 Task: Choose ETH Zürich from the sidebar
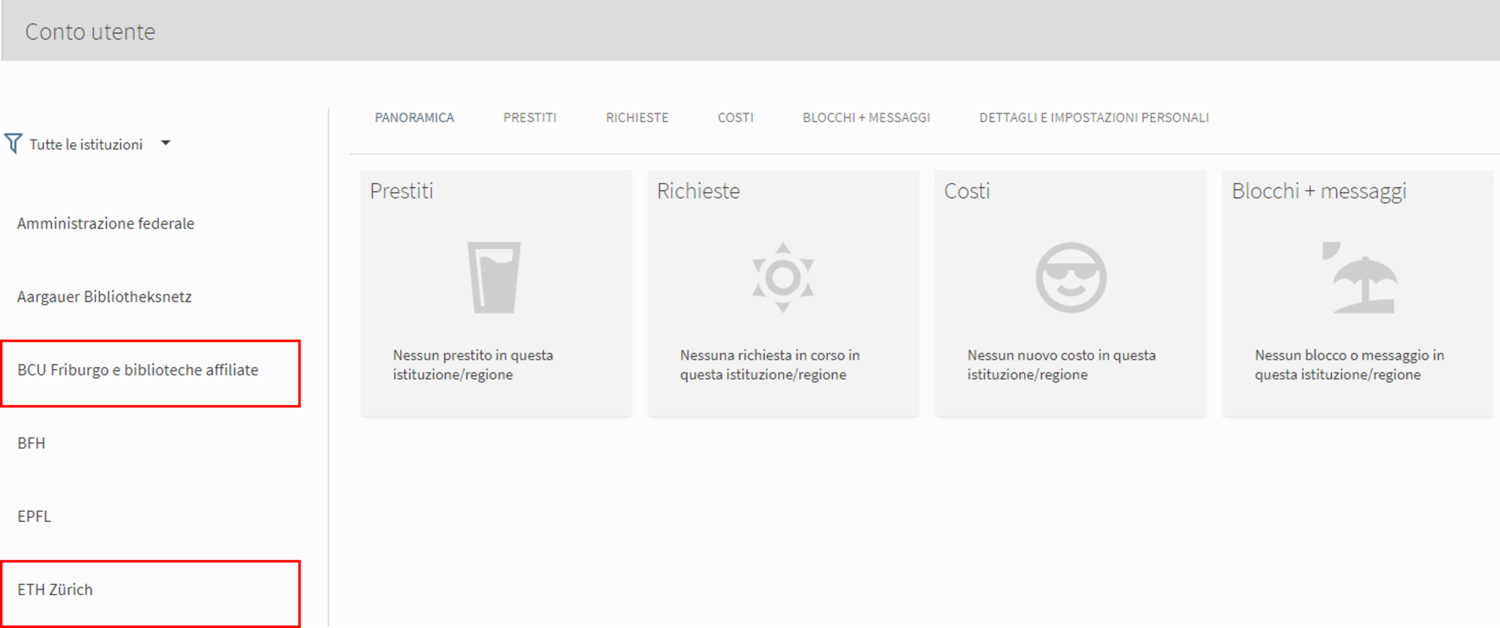[55, 590]
